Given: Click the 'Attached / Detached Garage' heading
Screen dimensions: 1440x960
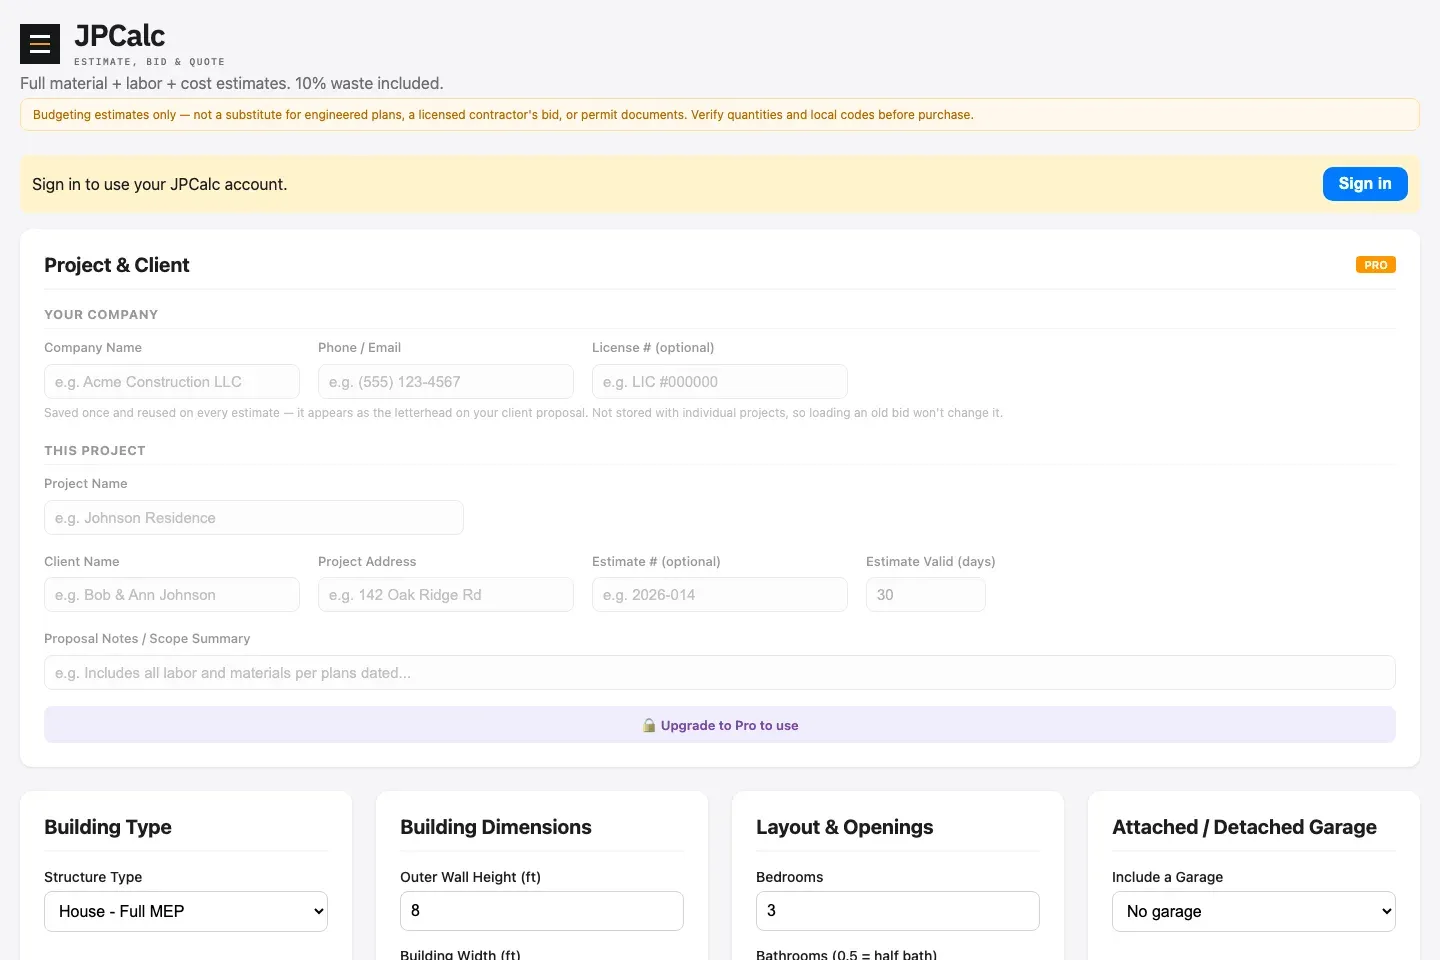Looking at the screenshot, I should [x=1245, y=827].
